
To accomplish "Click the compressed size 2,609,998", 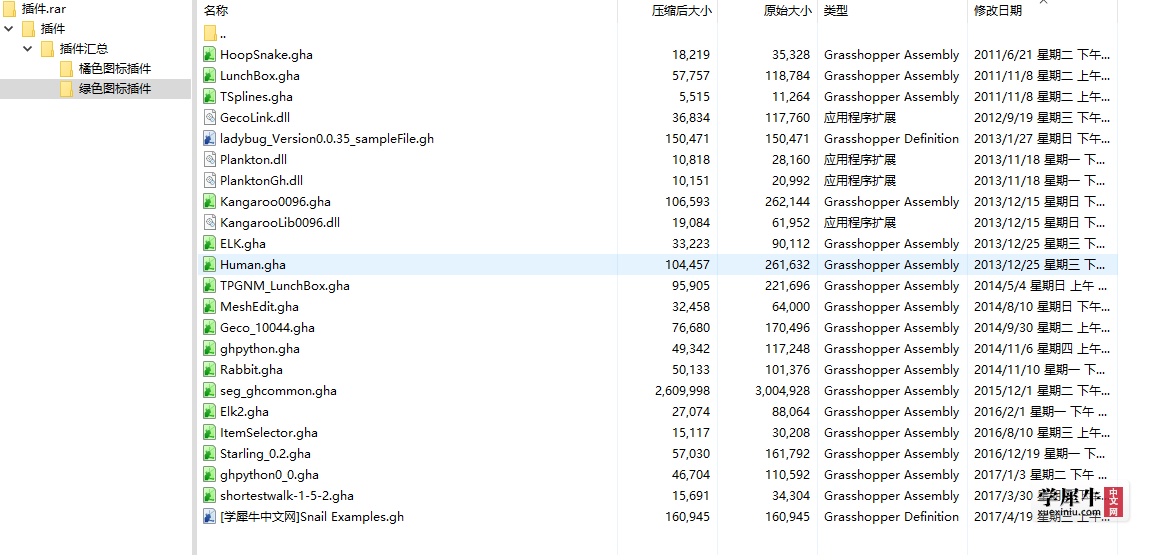I will point(682,390).
